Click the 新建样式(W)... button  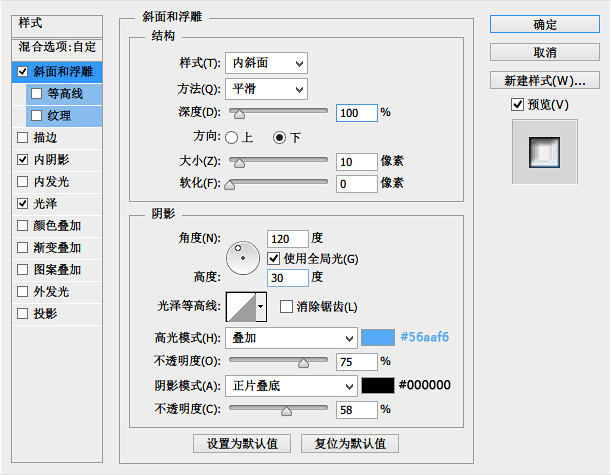tap(545, 80)
